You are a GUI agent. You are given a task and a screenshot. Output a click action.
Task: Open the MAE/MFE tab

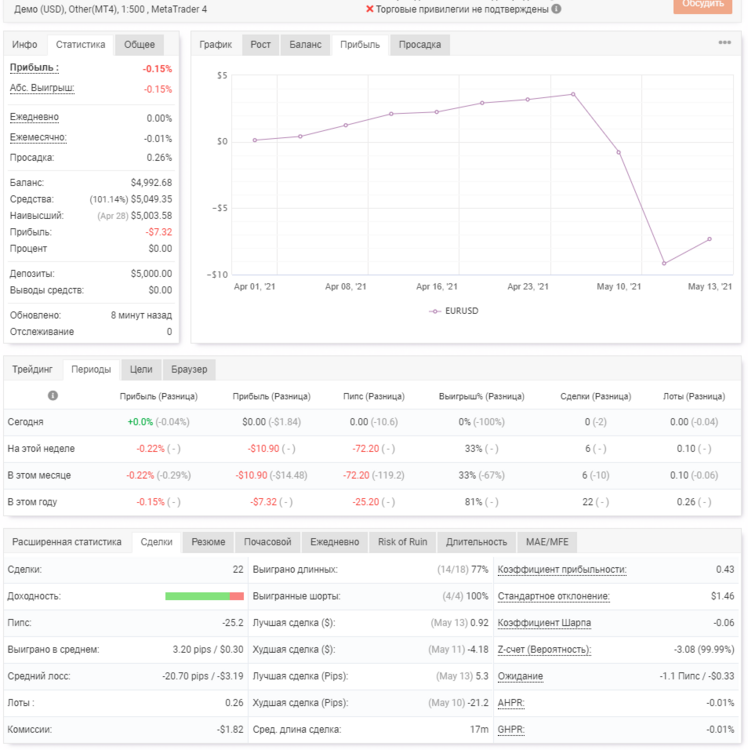547,542
